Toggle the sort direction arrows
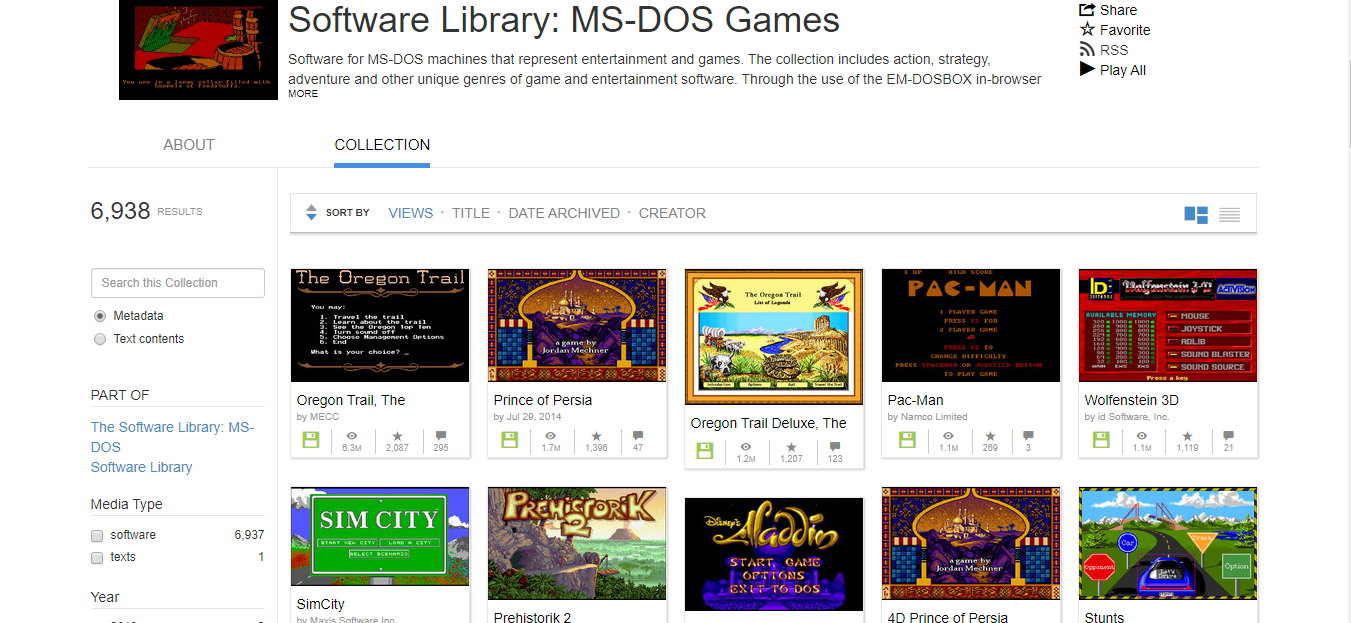 coord(310,213)
